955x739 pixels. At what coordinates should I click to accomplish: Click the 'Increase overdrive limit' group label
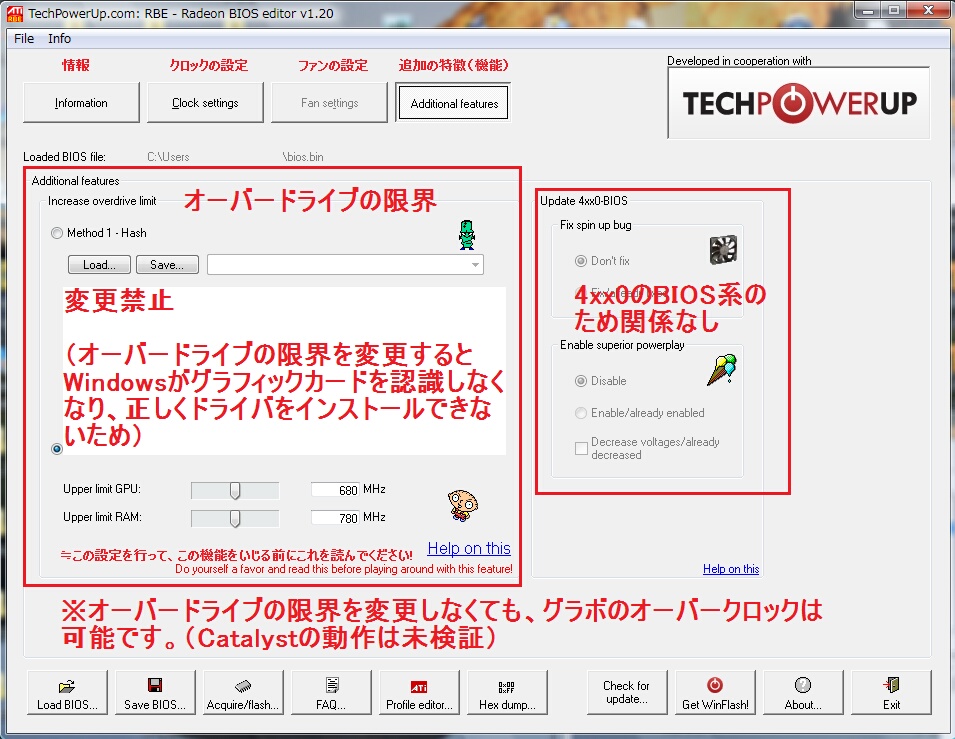[102, 201]
